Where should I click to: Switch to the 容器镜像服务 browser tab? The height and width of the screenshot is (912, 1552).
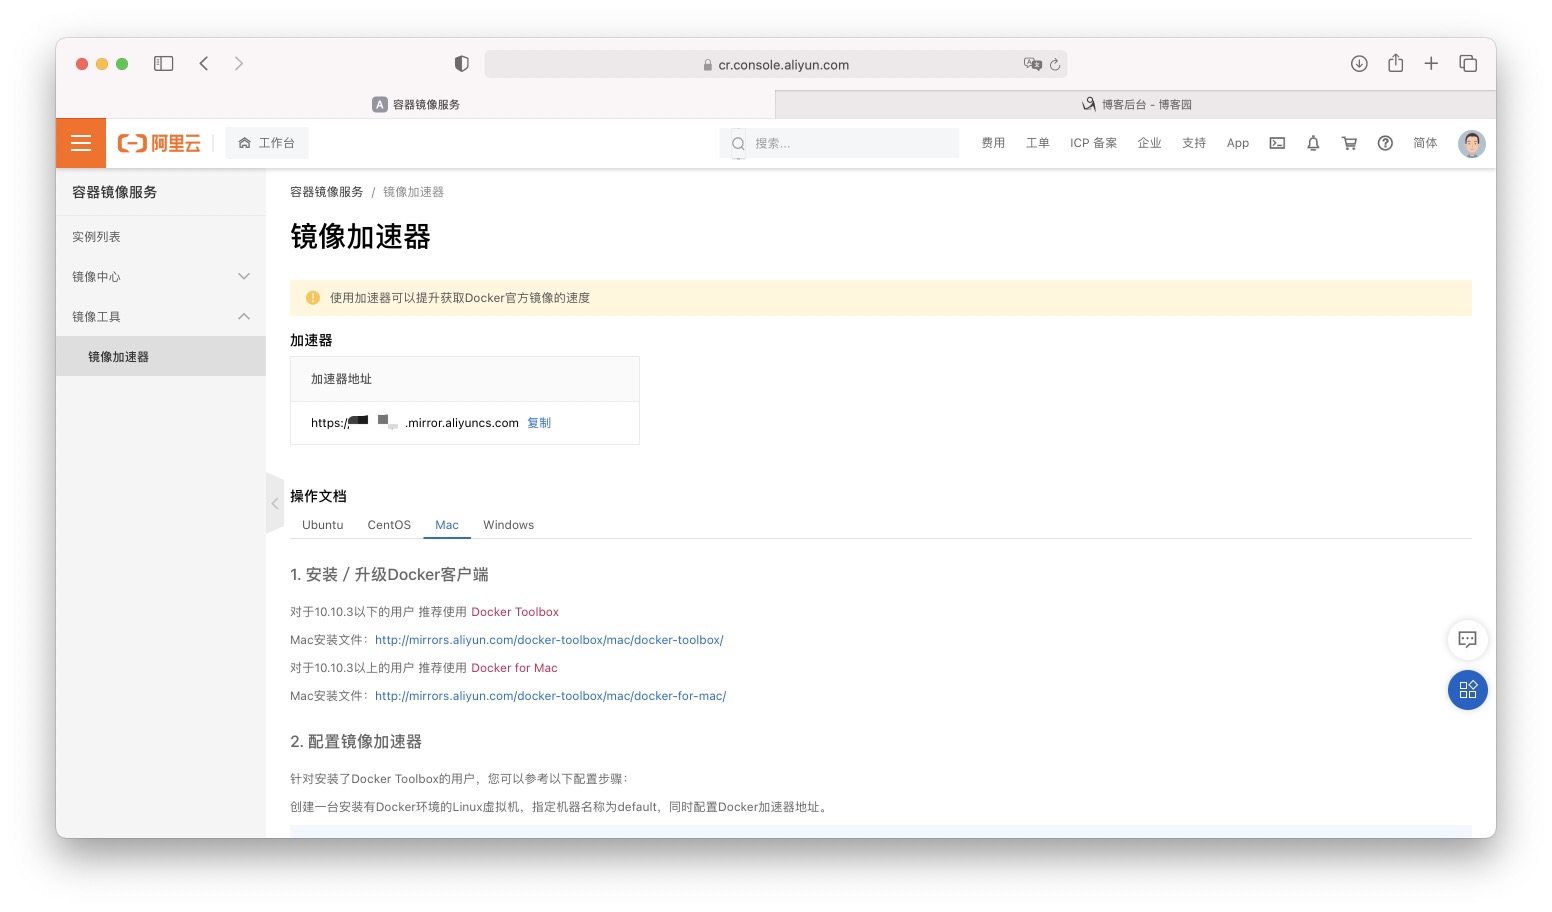point(415,104)
